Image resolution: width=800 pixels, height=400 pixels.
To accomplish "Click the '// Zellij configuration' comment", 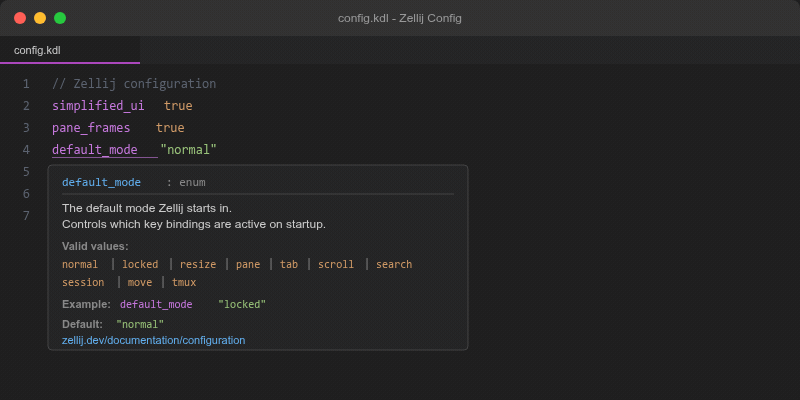I will click(134, 84).
